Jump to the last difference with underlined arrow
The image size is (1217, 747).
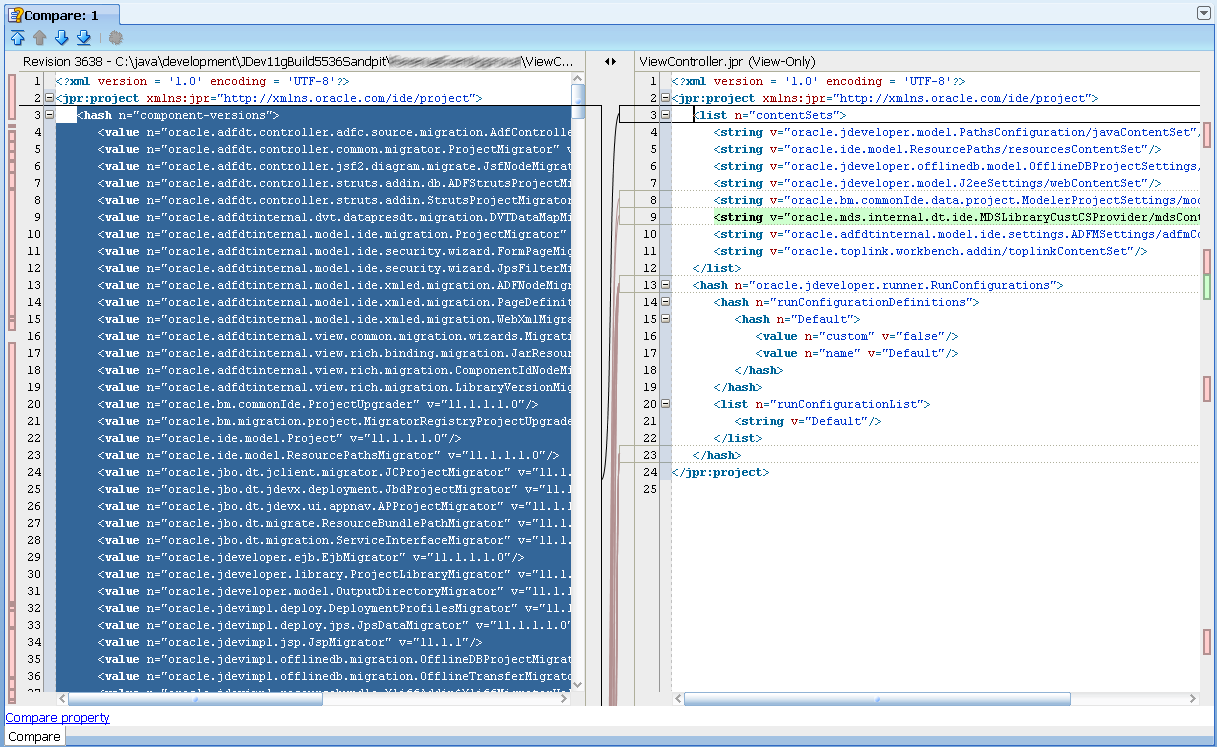point(82,36)
